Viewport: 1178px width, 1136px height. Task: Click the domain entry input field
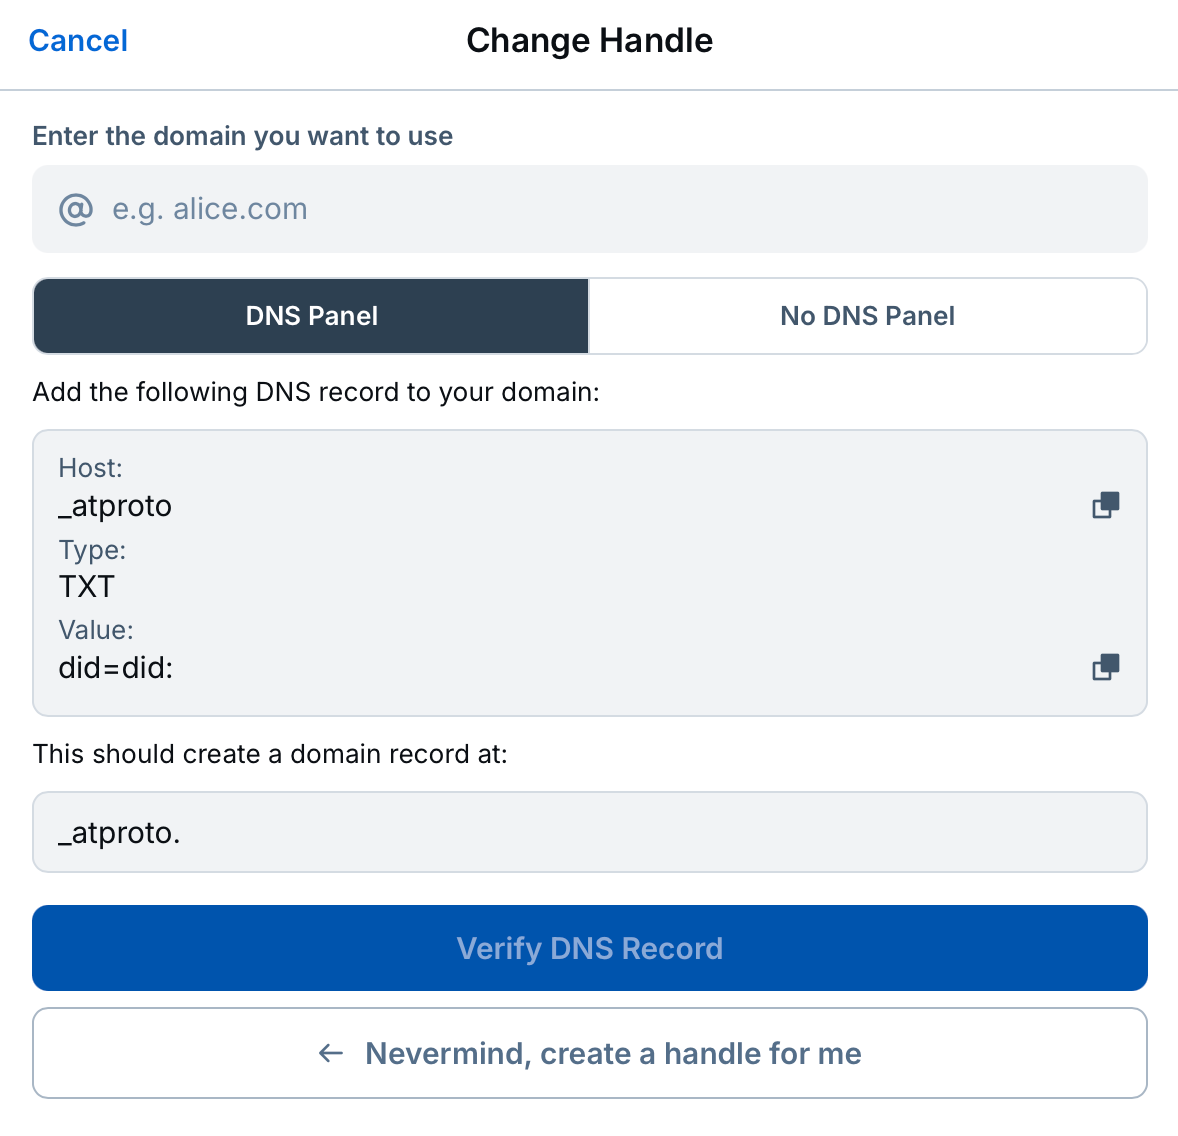click(590, 209)
